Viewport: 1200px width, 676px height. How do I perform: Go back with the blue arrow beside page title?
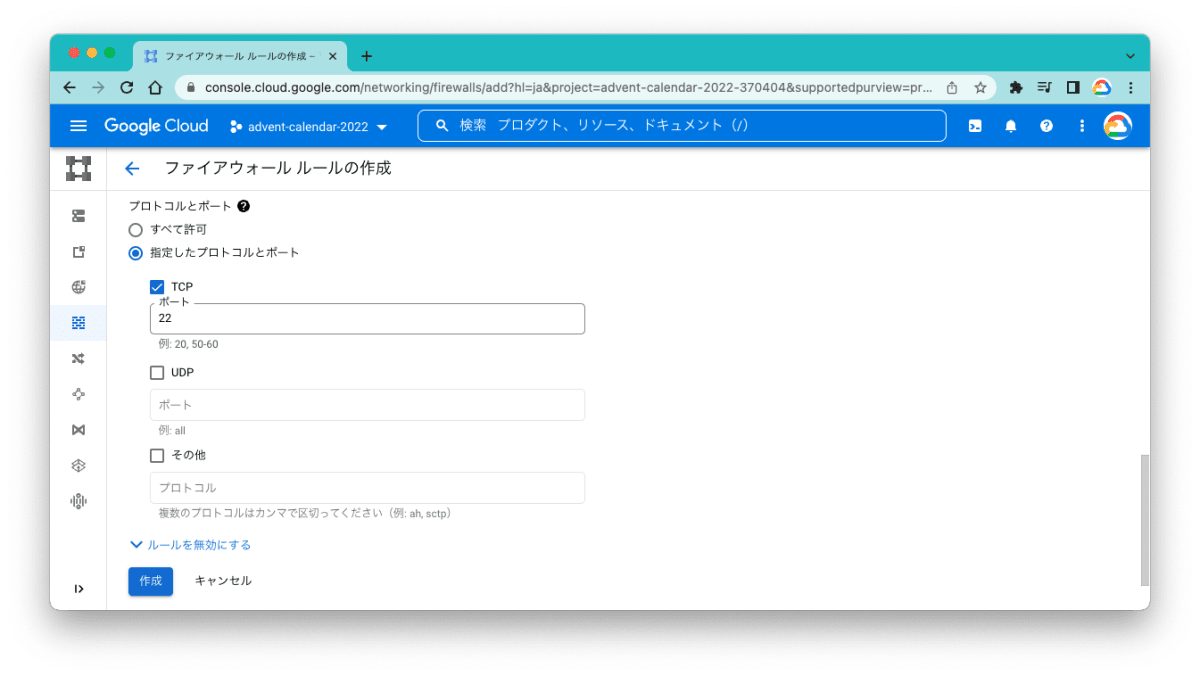tap(132, 169)
